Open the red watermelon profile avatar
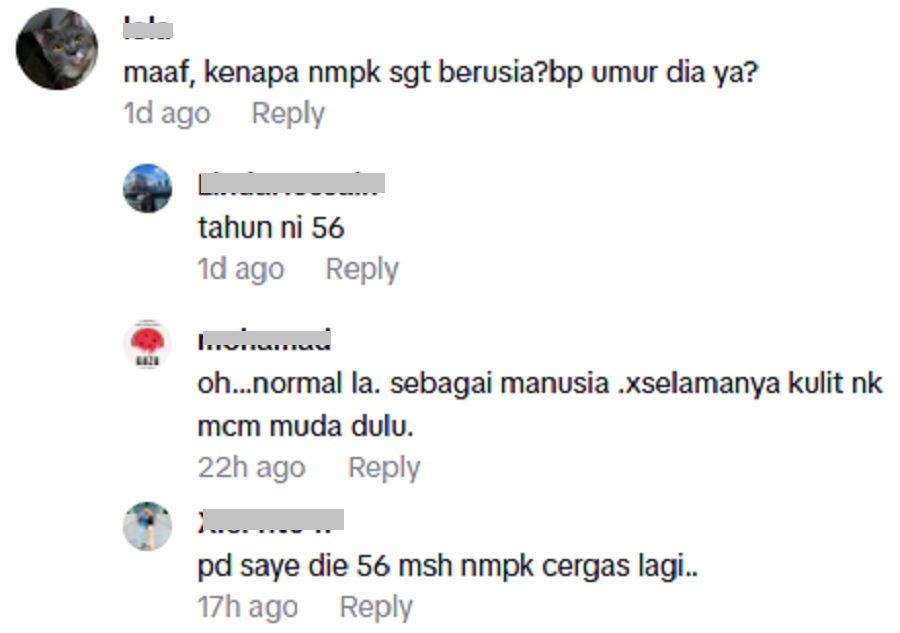This screenshot has height=633, width=900. (148, 344)
